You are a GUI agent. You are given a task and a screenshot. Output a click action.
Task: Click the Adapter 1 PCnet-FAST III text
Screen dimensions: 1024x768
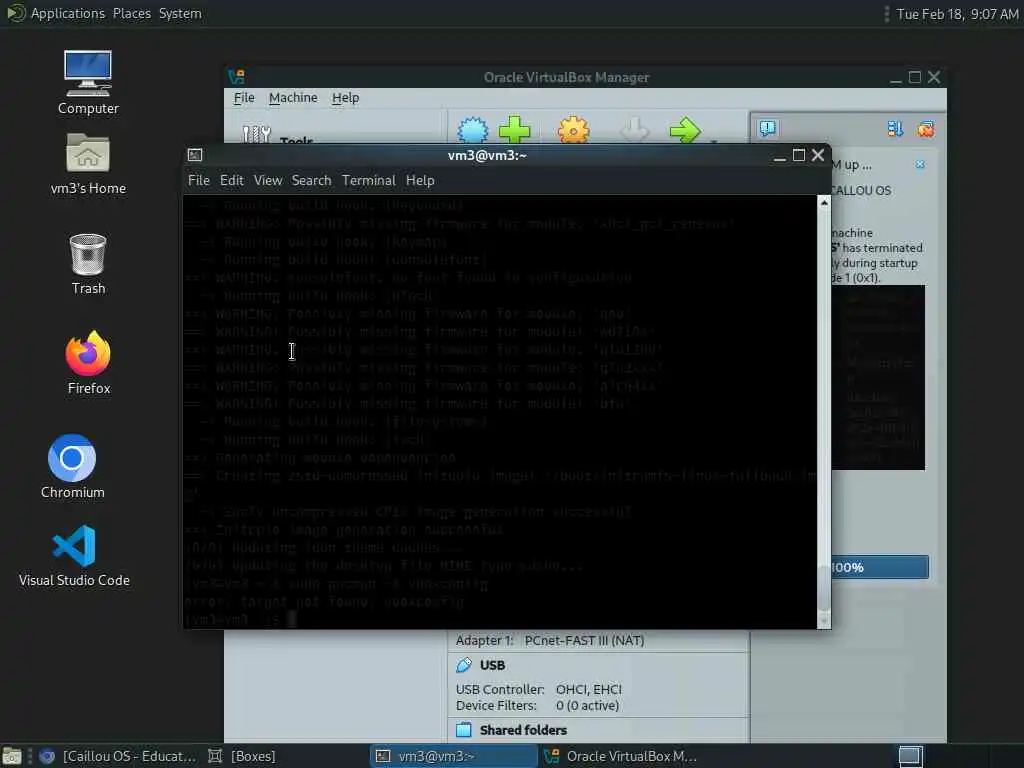[x=550, y=641]
